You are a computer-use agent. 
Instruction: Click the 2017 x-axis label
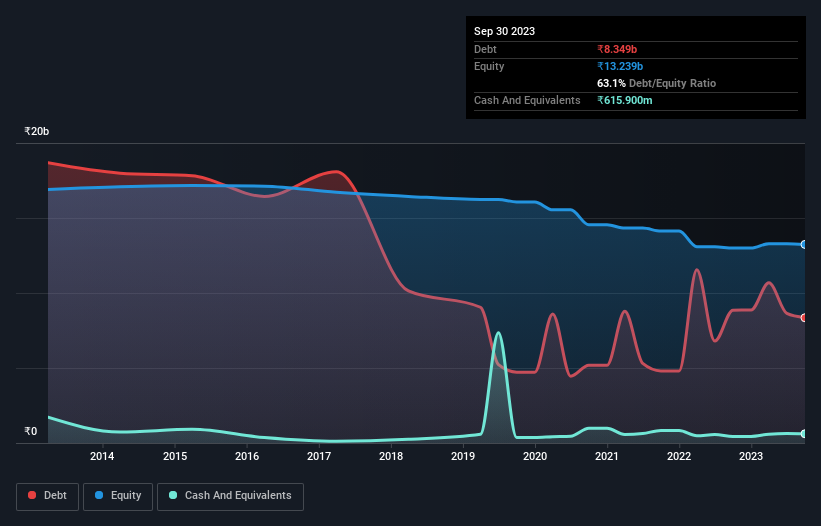(319, 456)
